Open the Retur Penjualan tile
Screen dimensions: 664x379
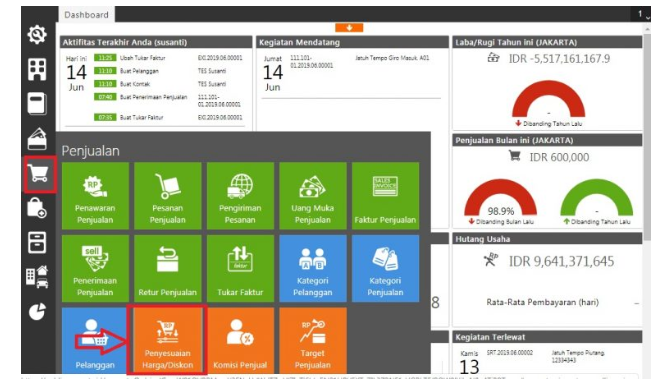pos(168,268)
